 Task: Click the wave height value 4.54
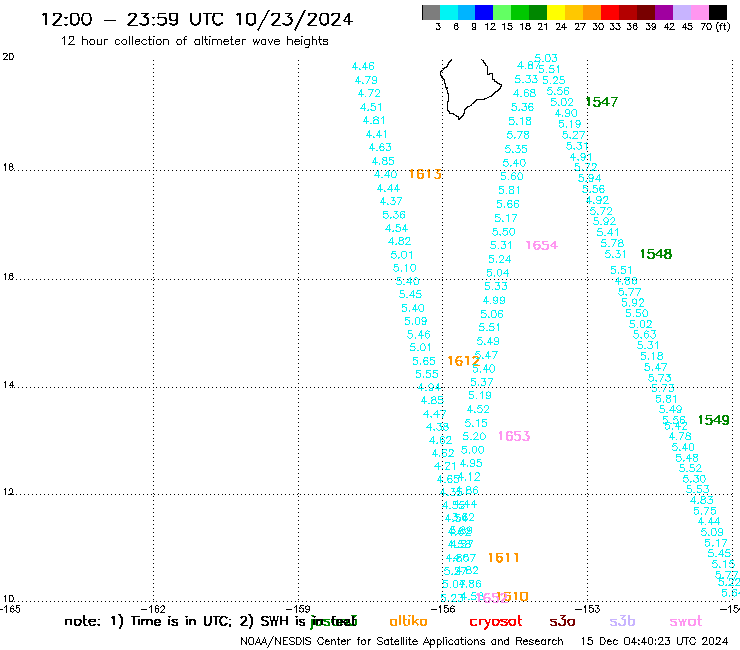coord(396,228)
